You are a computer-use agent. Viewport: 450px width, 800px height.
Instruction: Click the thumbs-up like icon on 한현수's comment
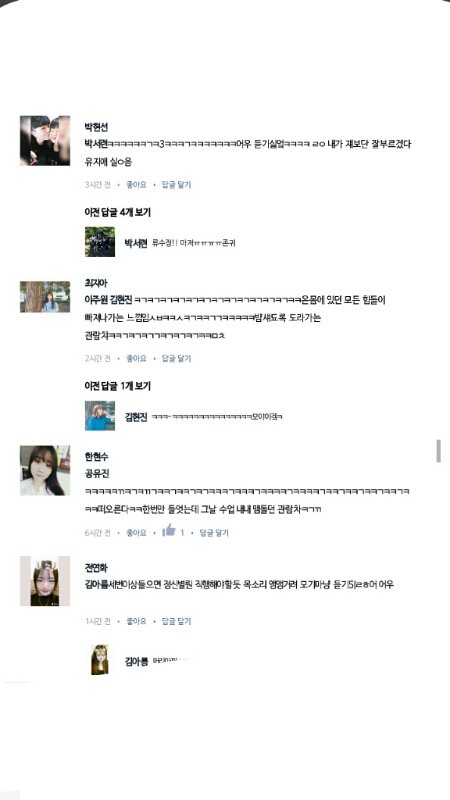(x=169, y=531)
